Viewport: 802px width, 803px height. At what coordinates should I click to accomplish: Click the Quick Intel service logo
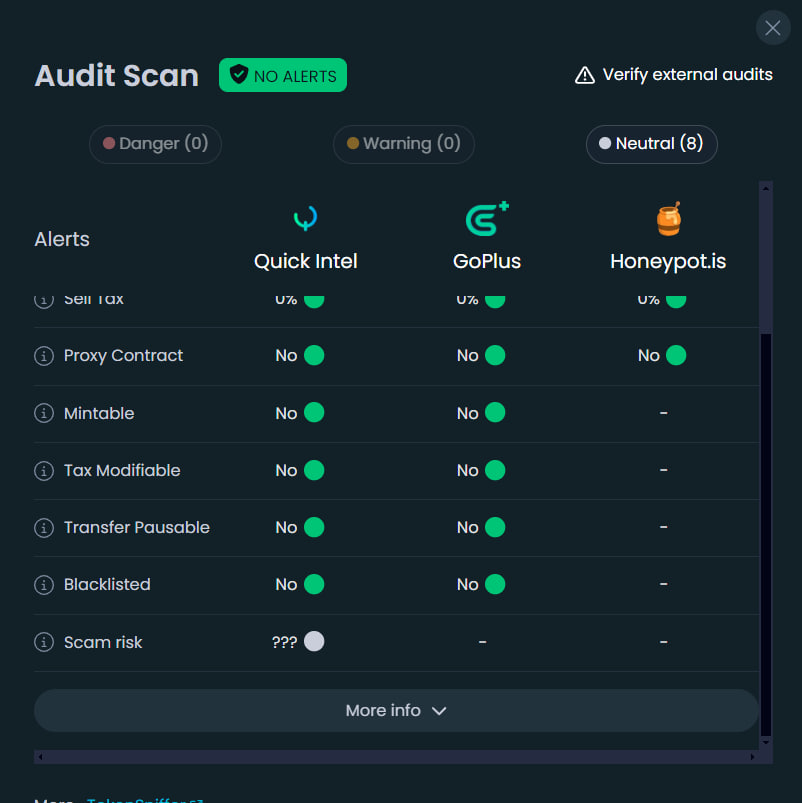(305, 218)
